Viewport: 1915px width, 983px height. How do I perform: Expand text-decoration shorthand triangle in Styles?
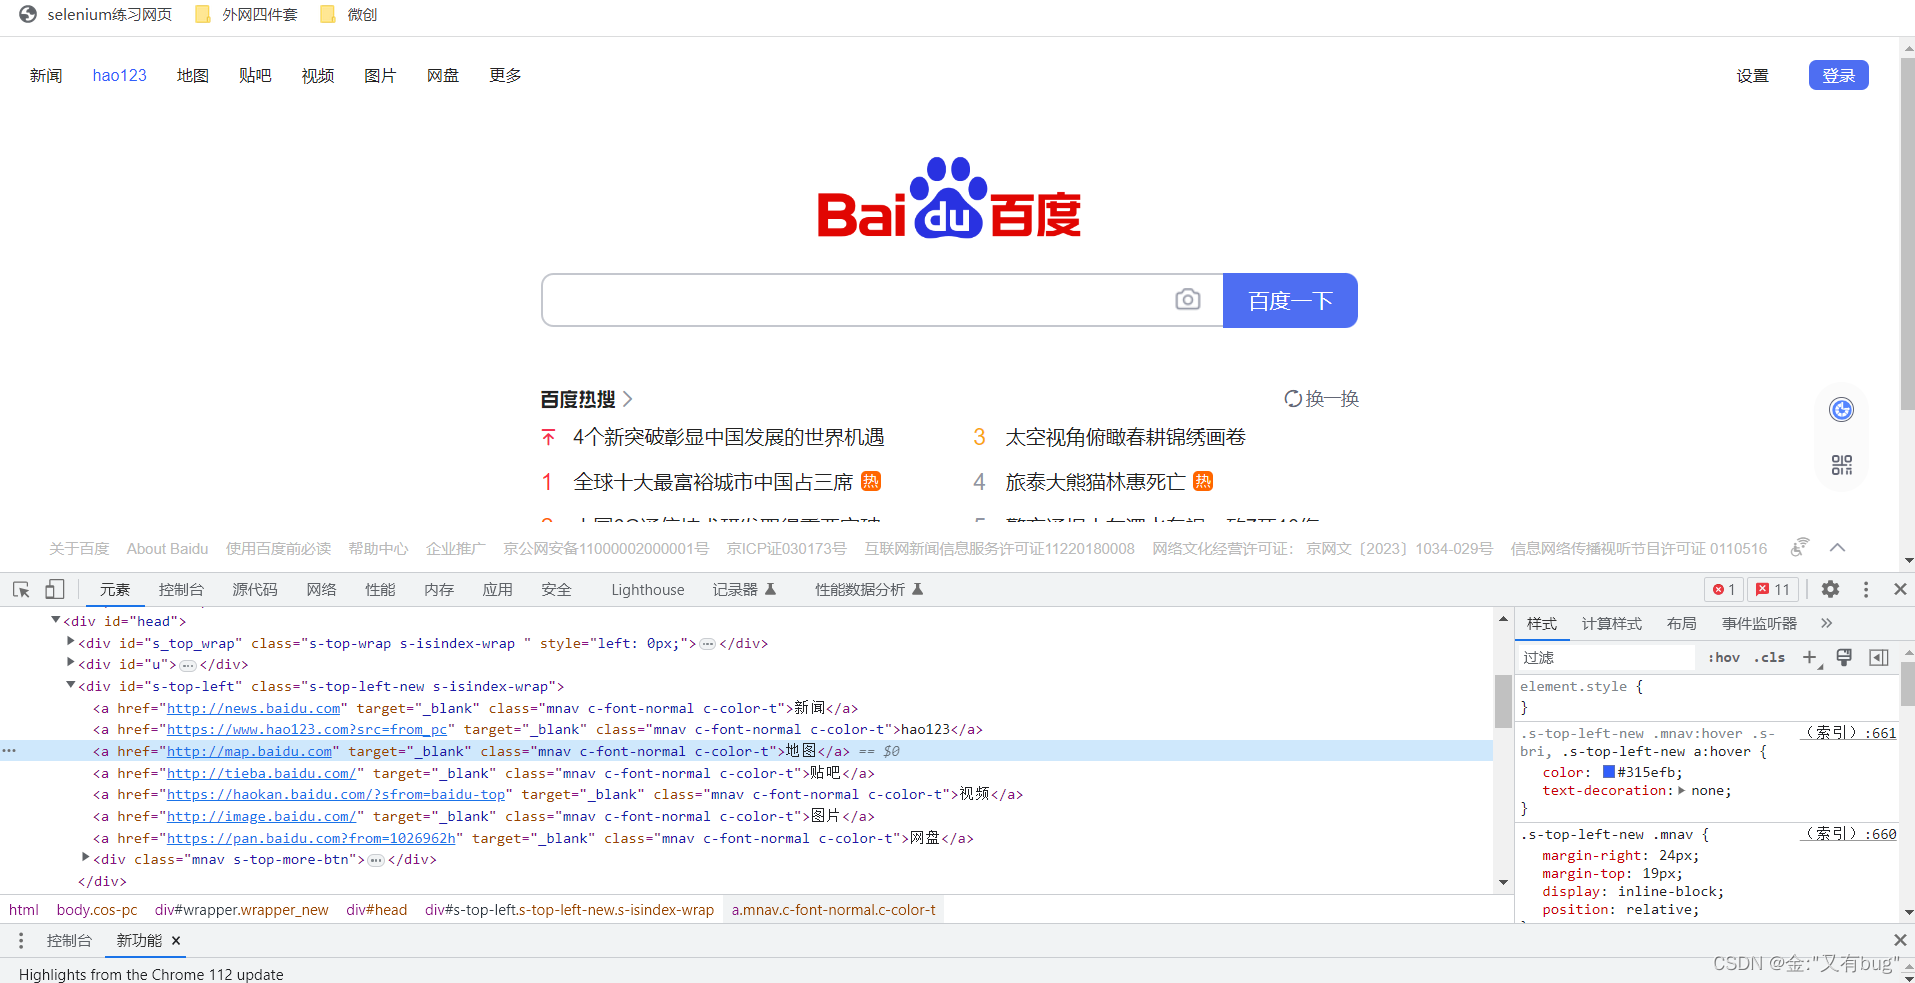(x=1682, y=790)
